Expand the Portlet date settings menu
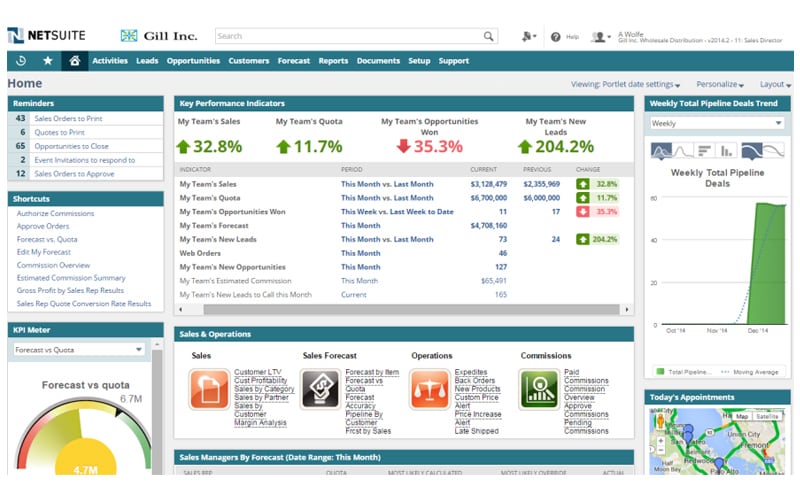Viewport: 800px width, 500px height. pos(626,84)
